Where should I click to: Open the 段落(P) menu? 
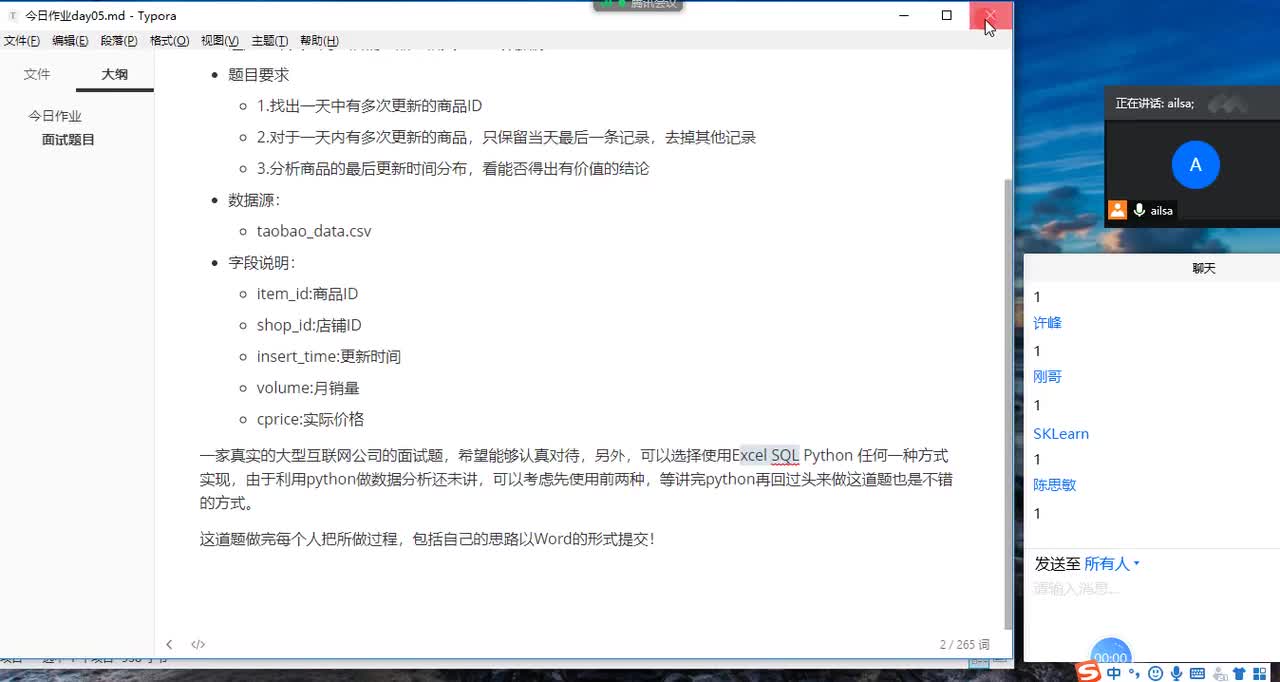point(119,41)
